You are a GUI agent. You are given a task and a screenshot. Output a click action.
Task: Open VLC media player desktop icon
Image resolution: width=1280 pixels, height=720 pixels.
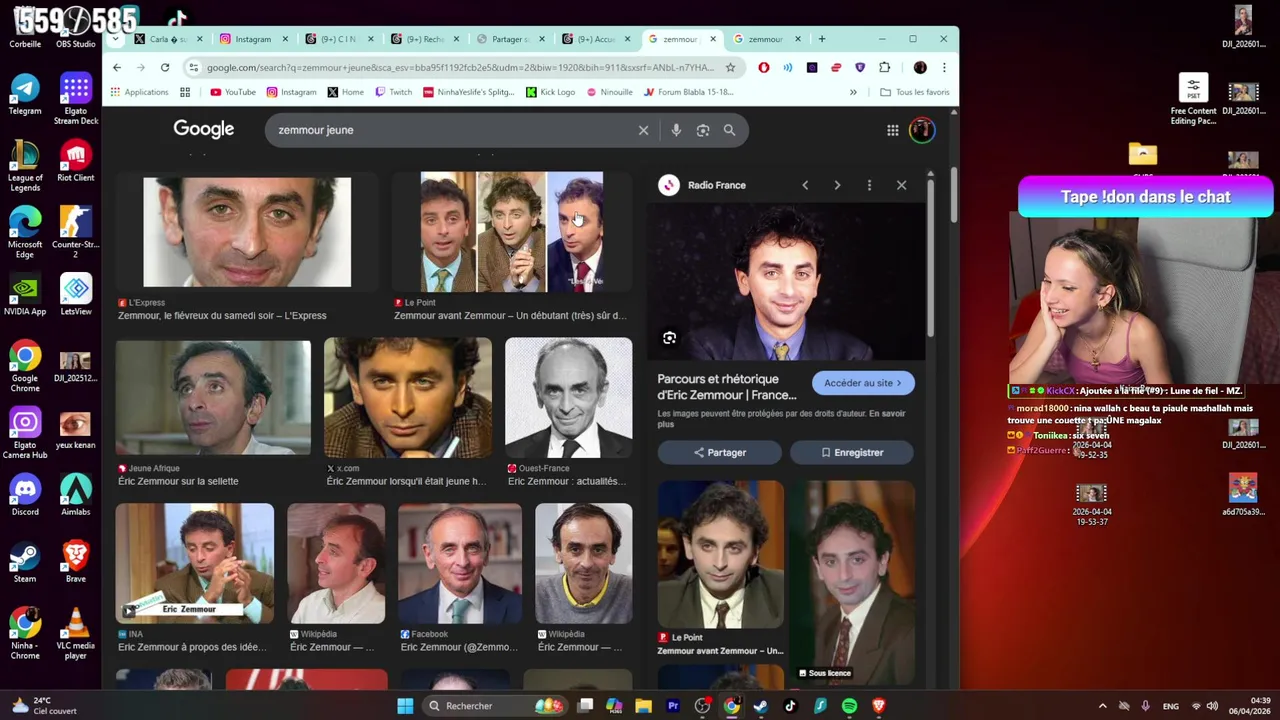click(76, 634)
